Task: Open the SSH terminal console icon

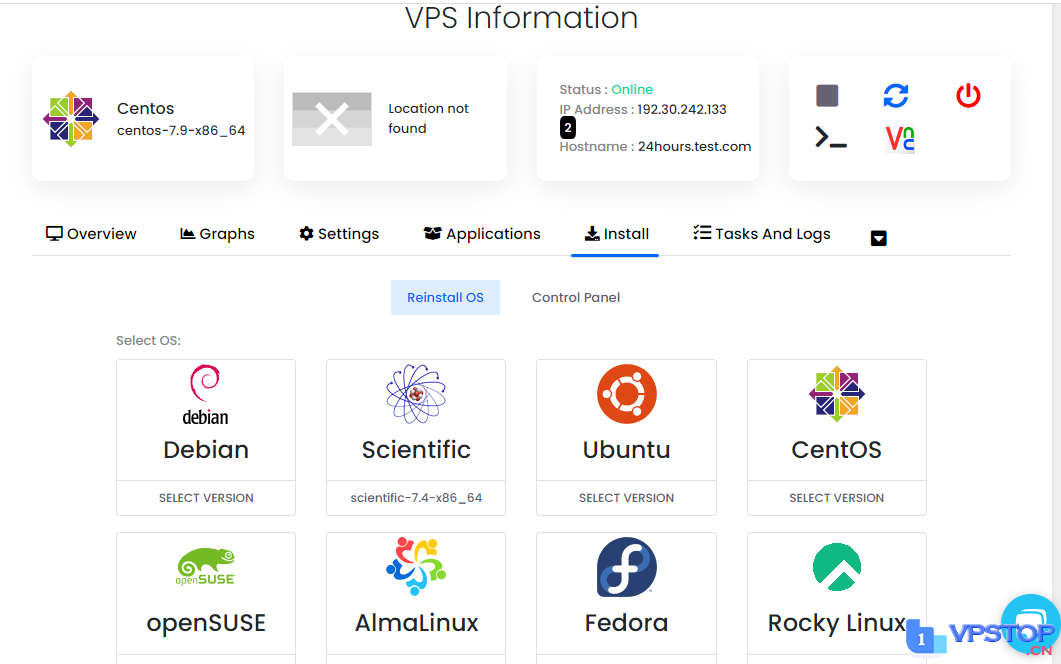Action: coord(831,138)
